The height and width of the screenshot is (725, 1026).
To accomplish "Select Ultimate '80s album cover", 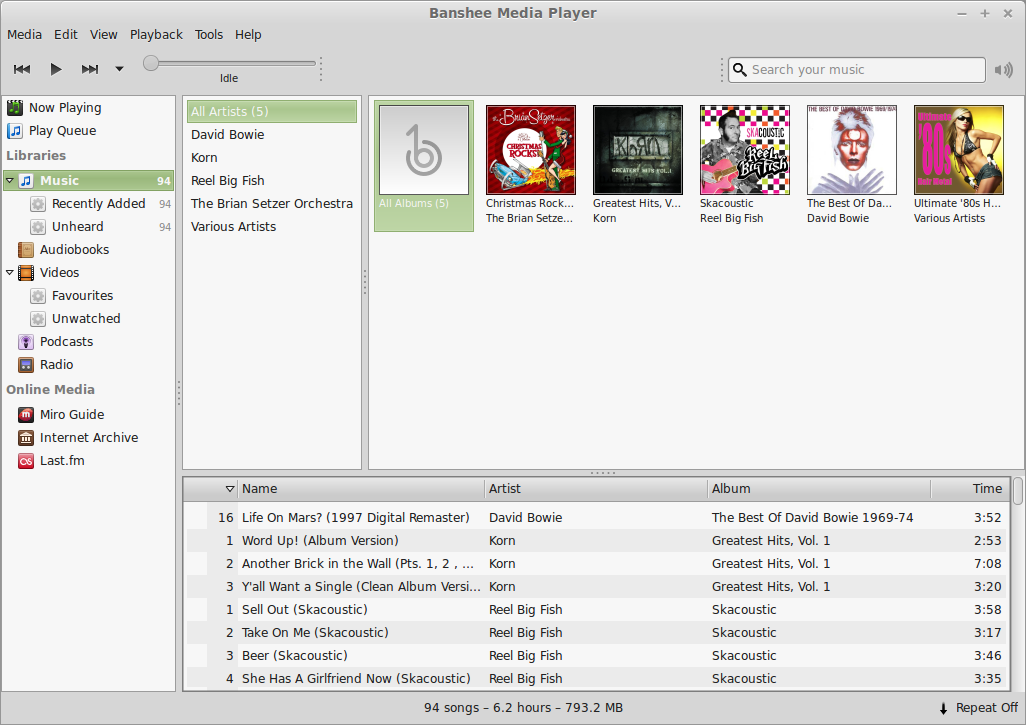I will 959,150.
